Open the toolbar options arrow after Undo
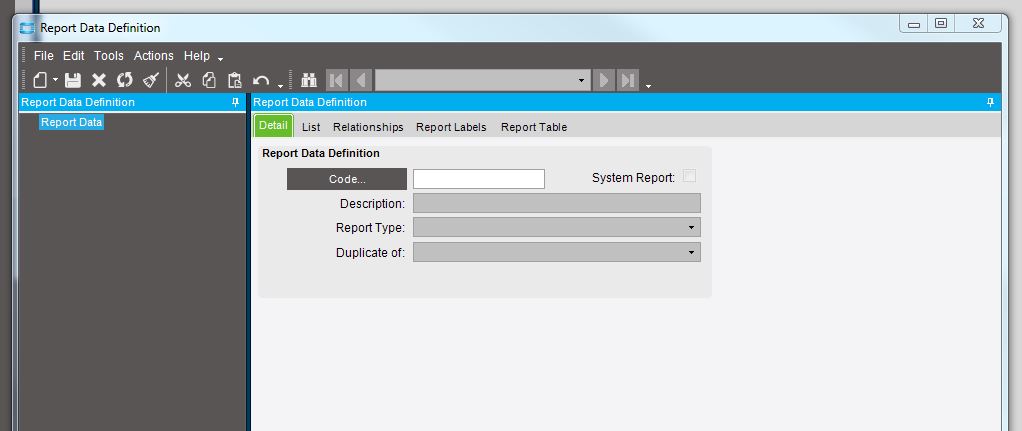Viewport: 1022px width, 431px height. coord(280,86)
